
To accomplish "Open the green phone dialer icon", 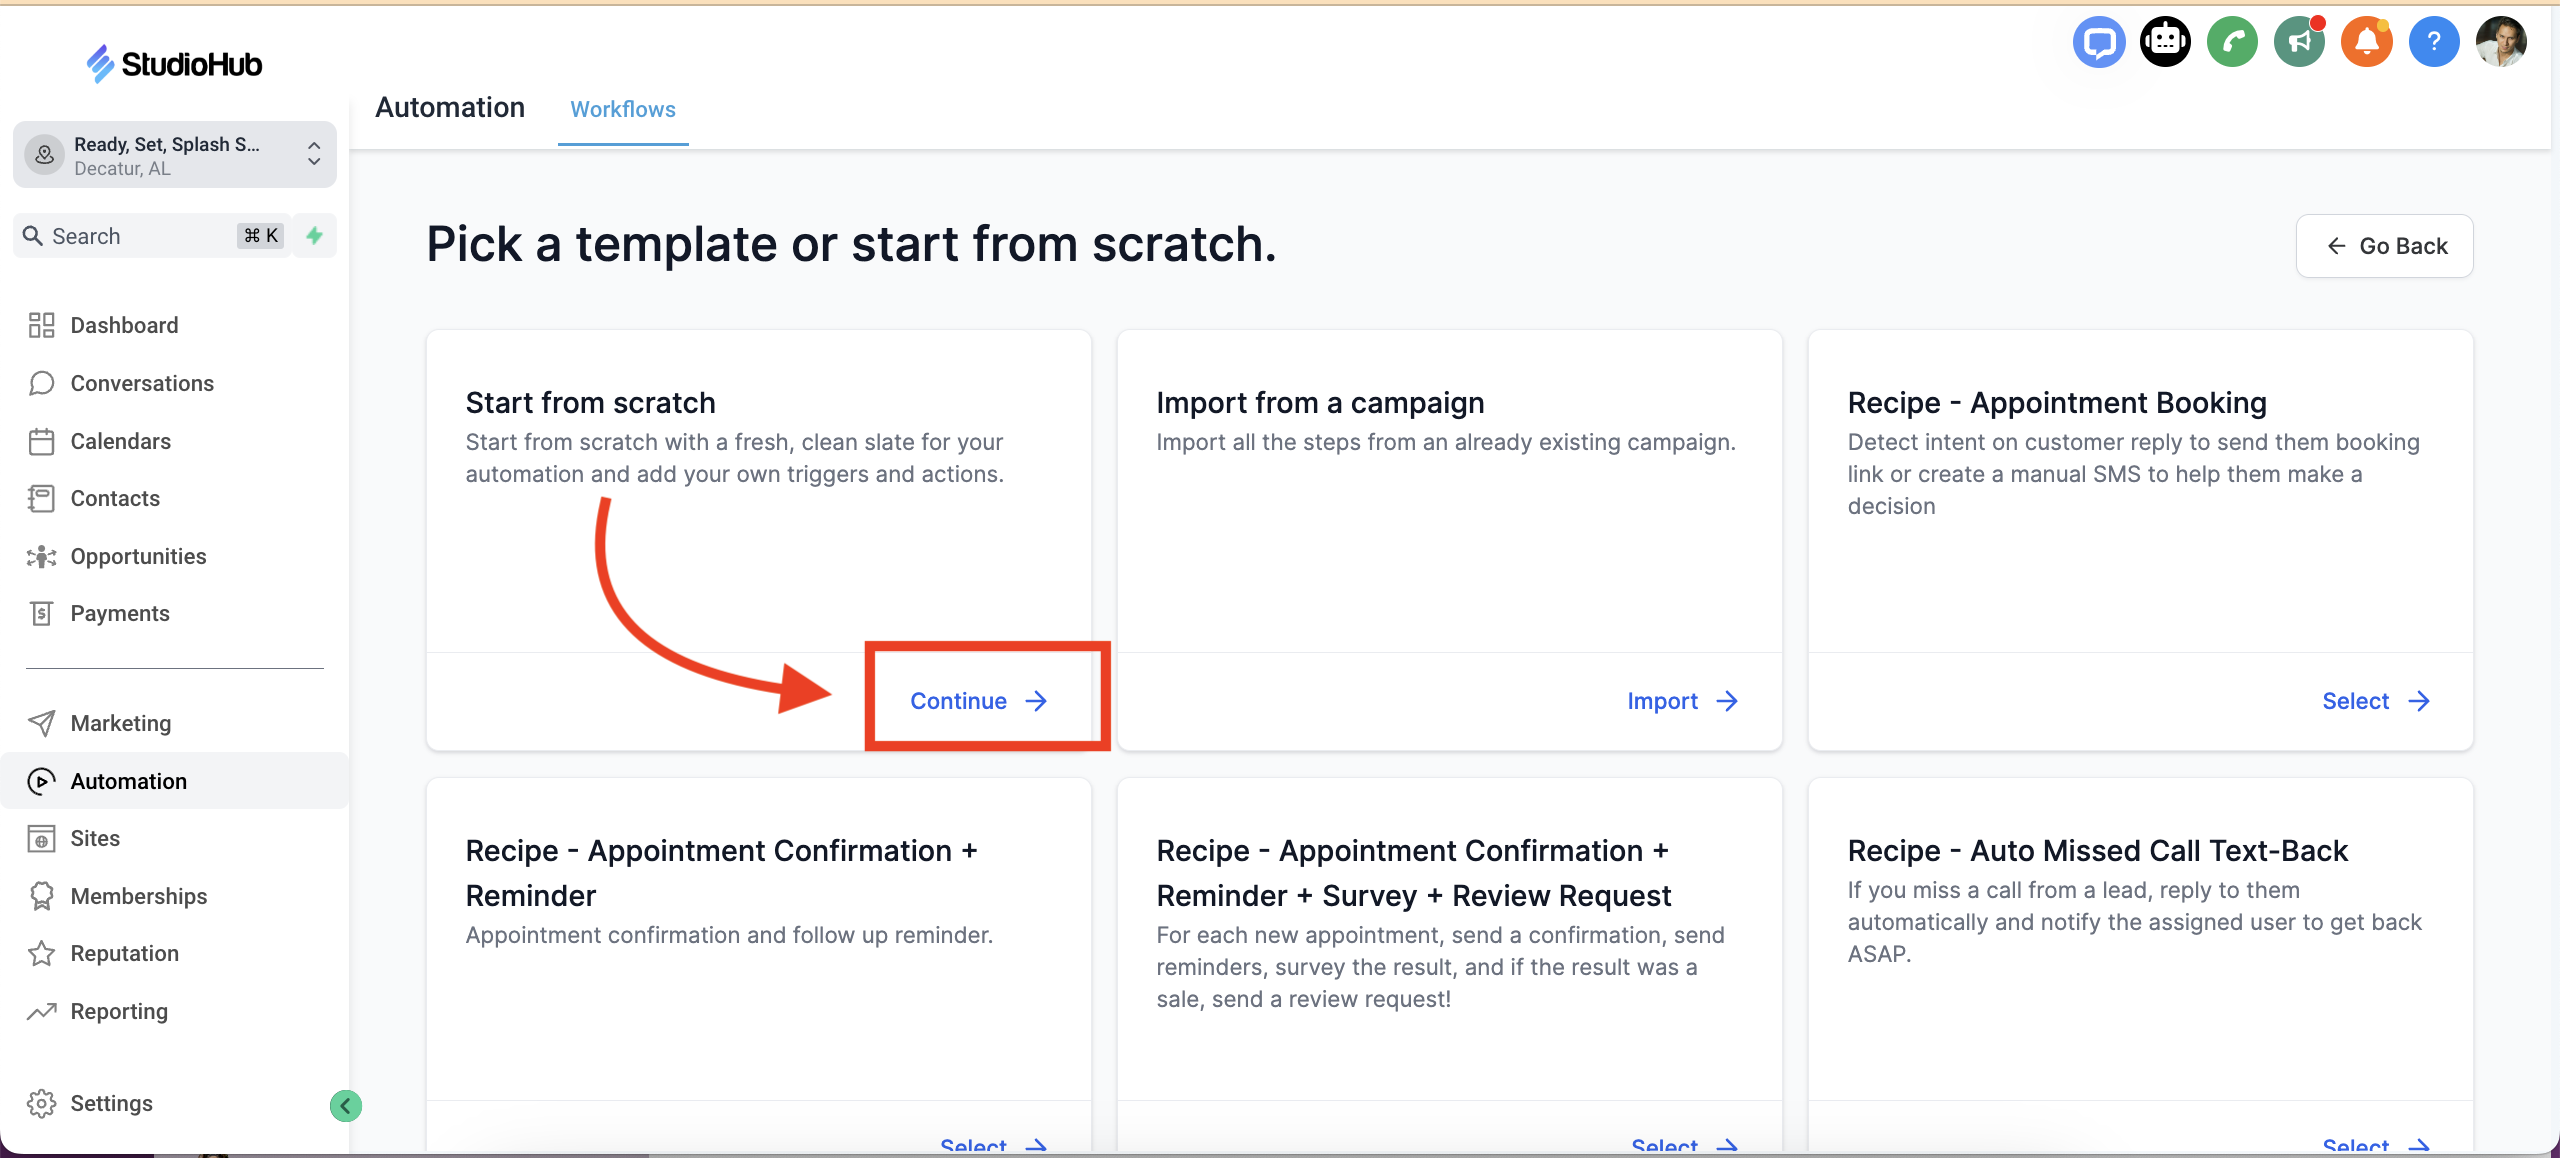I will click(2232, 42).
